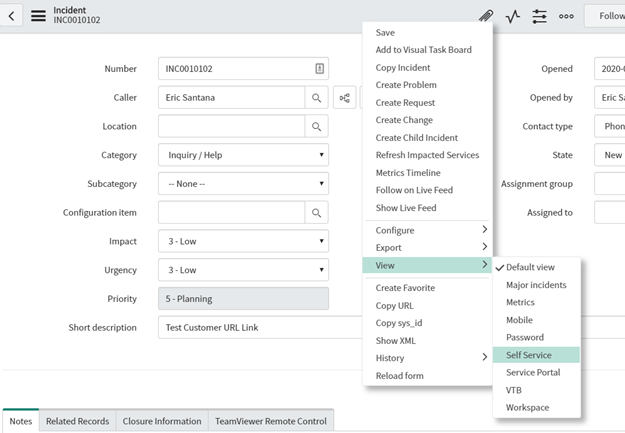Click the personalize form sliders icon
The height and width of the screenshot is (433, 625).
(539, 16)
